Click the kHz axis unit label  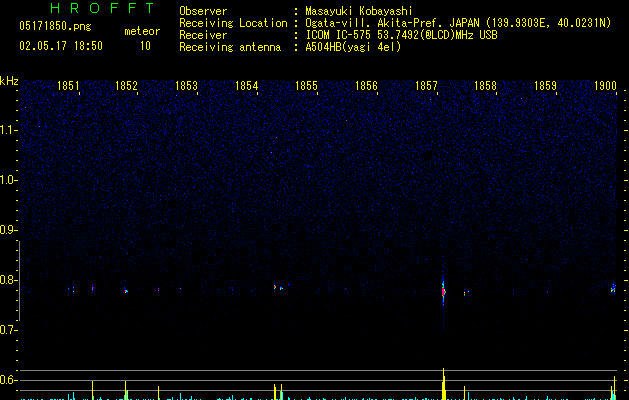click(9, 81)
